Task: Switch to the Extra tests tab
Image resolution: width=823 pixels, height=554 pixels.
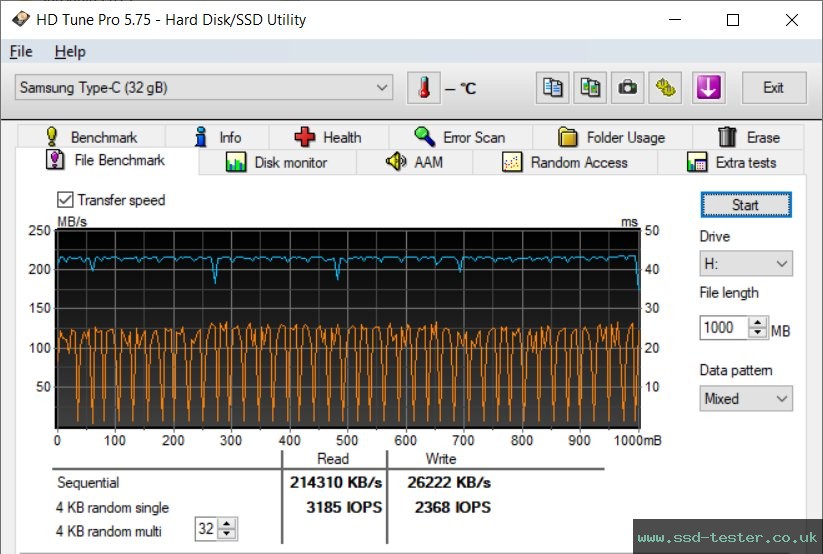Action: [x=731, y=162]
